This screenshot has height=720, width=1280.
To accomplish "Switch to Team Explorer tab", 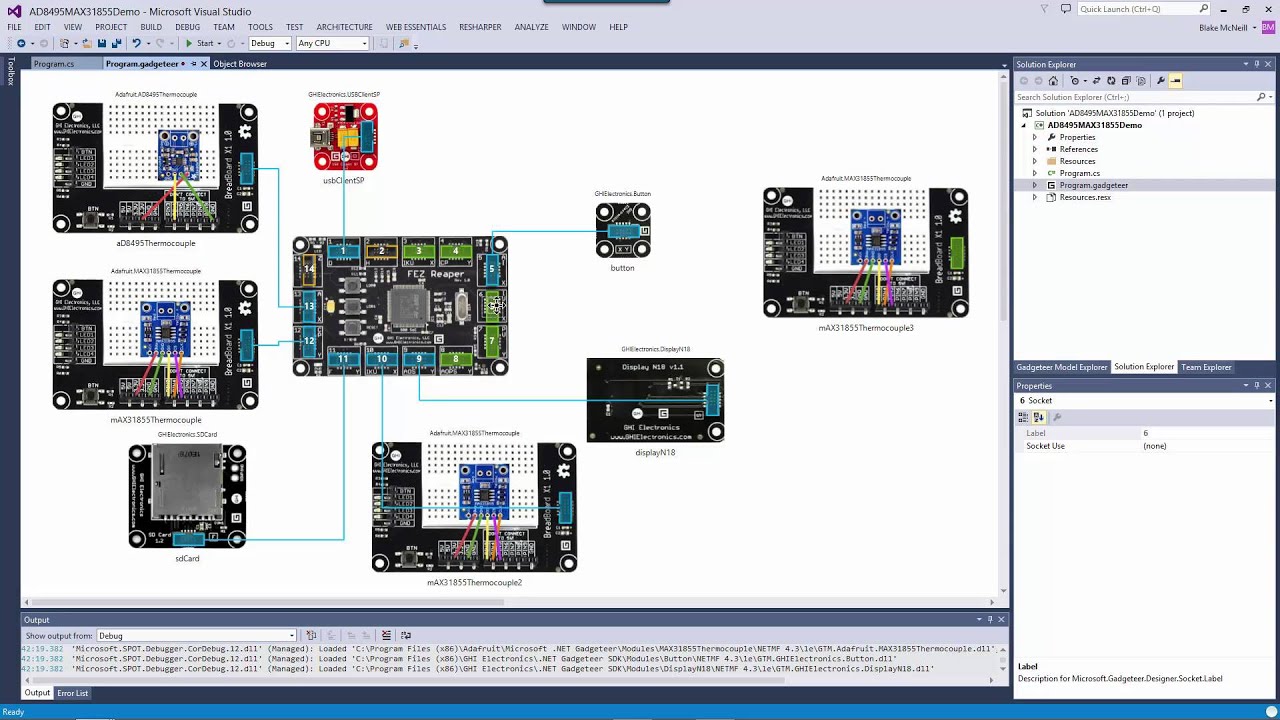I will (1206, 367).
